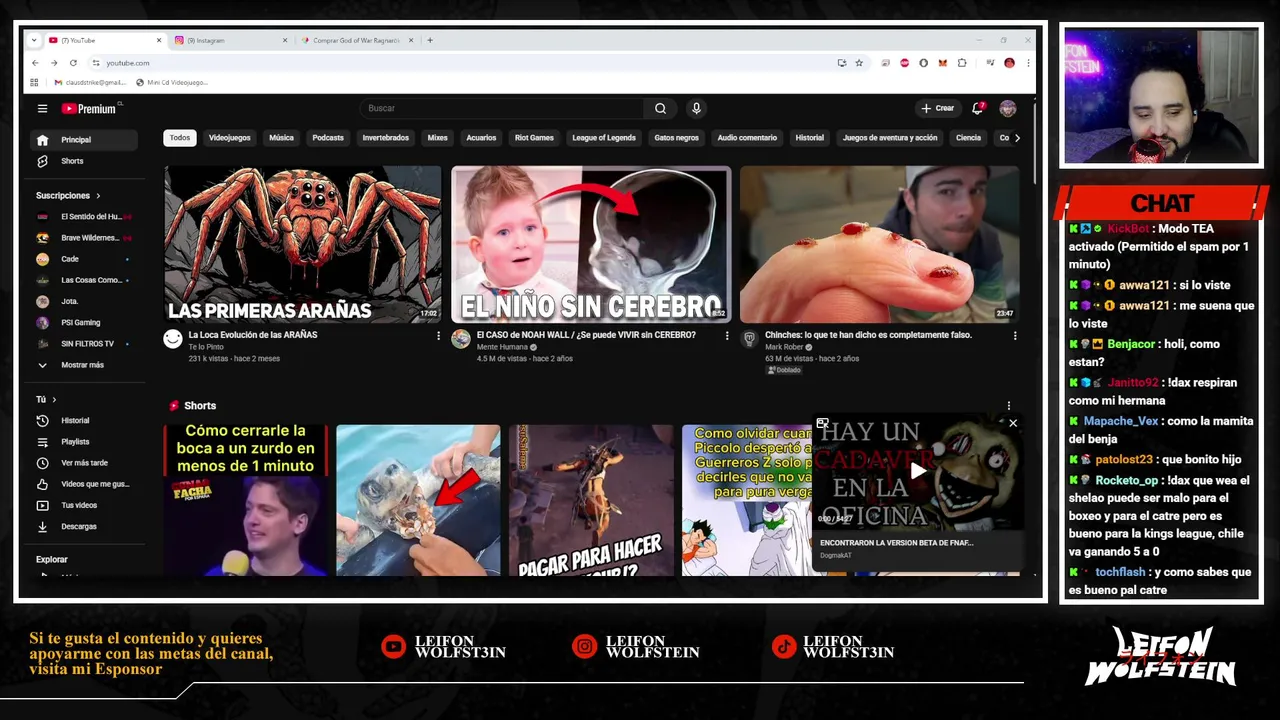
Task: Open the account avatar menu
Action: 1007,108
